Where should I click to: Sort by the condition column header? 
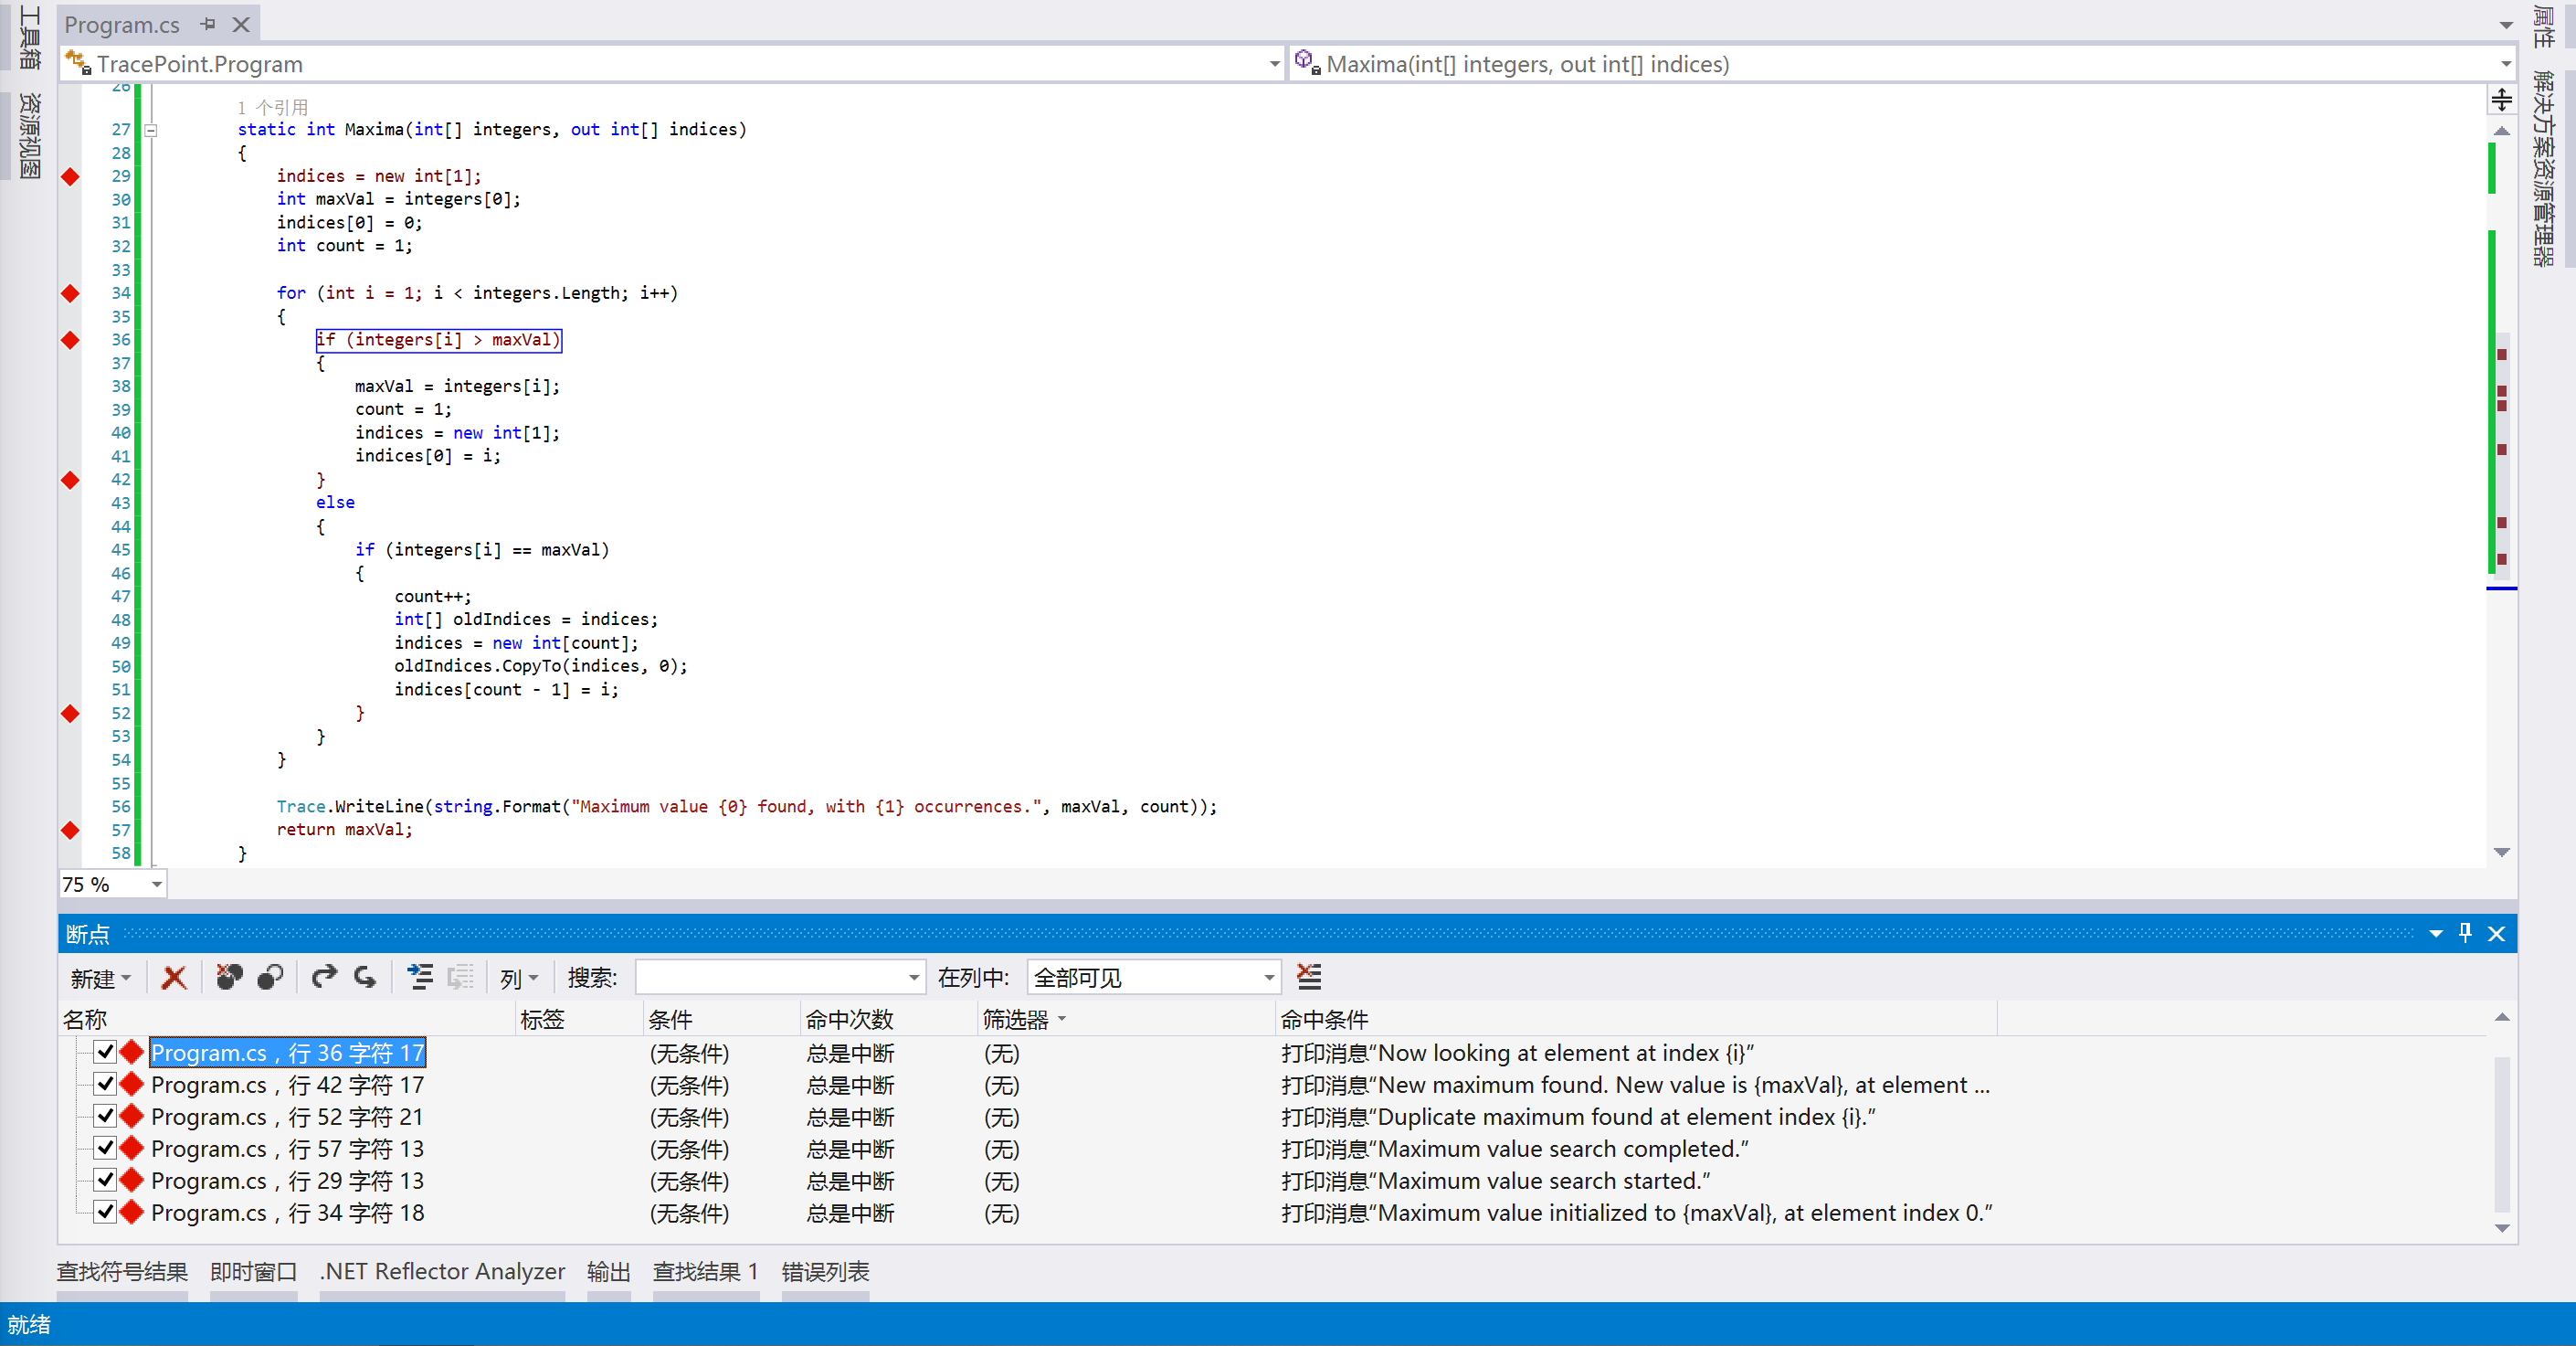pos(723,1019)
